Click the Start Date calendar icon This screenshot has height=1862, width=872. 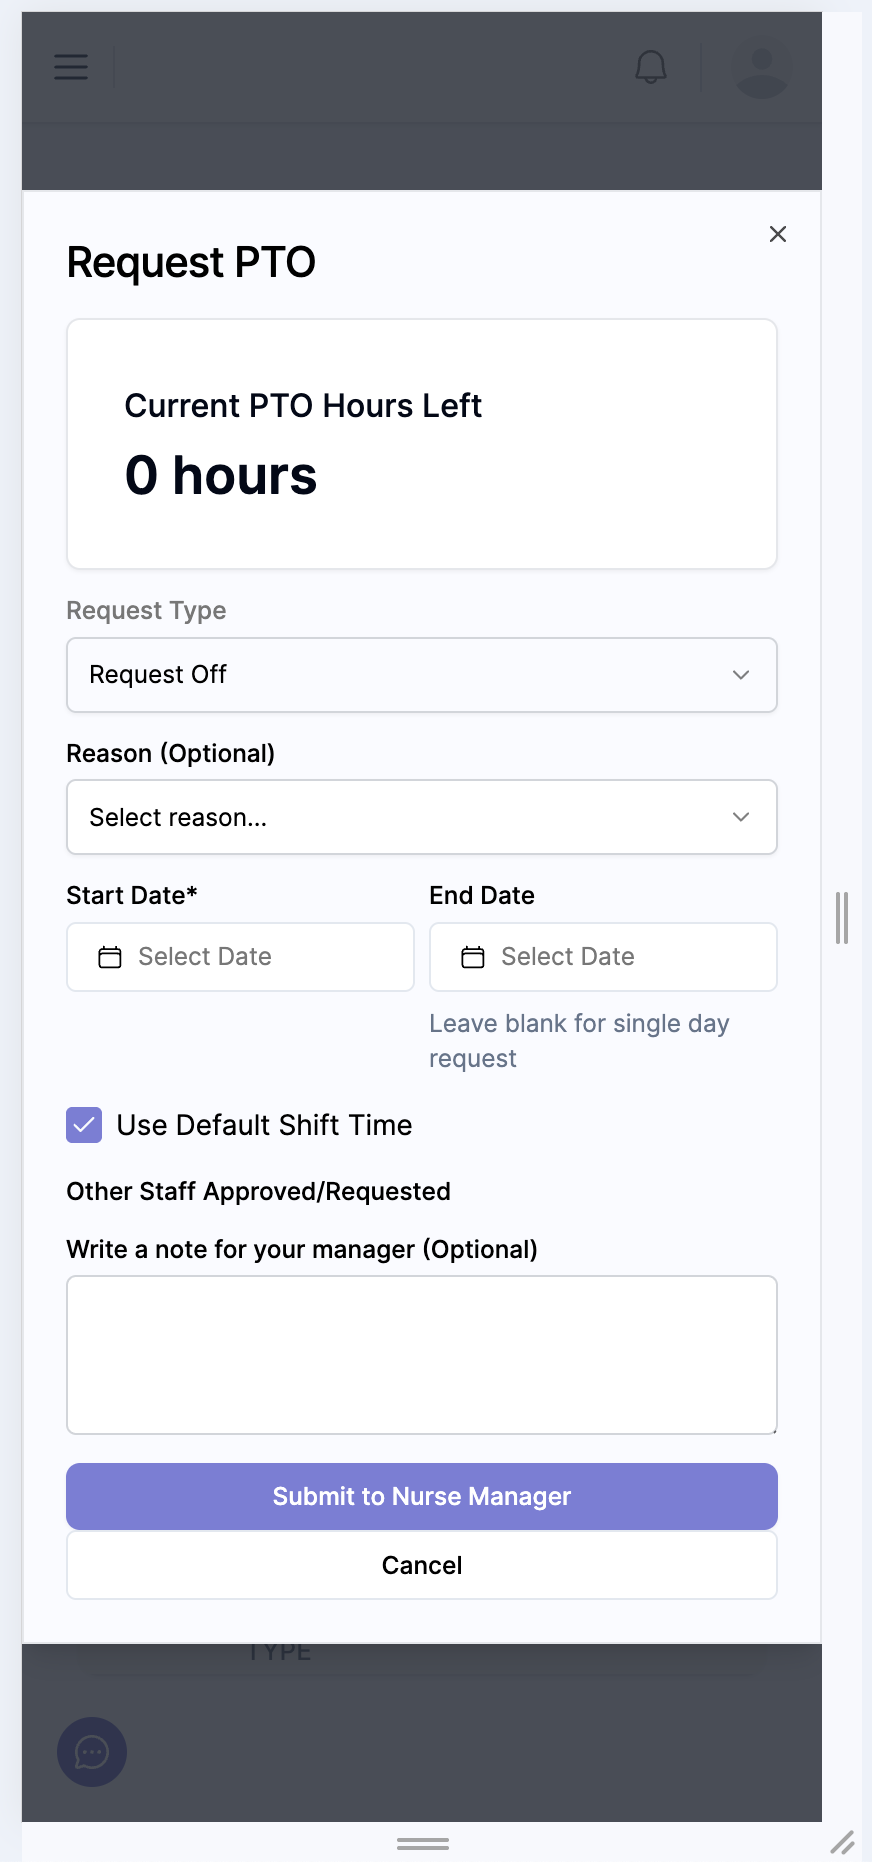pyautogui.click(x=110, y=957)
